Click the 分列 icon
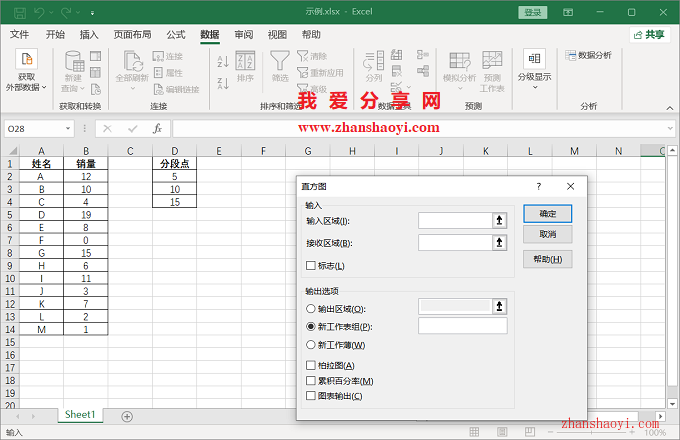The width and height of the screenshot is (680, 440). point(374,61)
